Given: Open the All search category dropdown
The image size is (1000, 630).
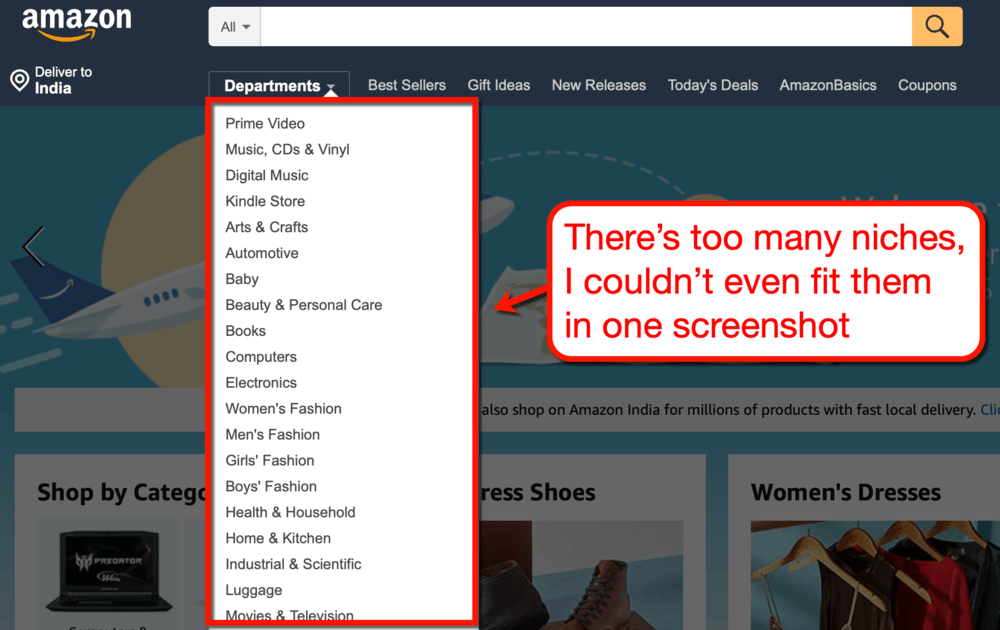Looking at the screenshot, I should pos(233,26).
